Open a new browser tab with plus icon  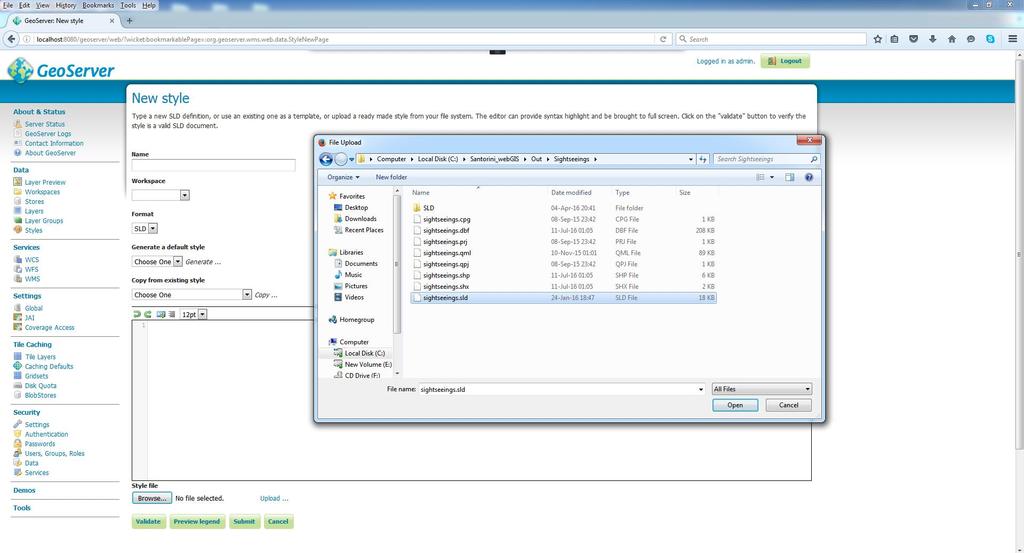[x=129, y=21]
